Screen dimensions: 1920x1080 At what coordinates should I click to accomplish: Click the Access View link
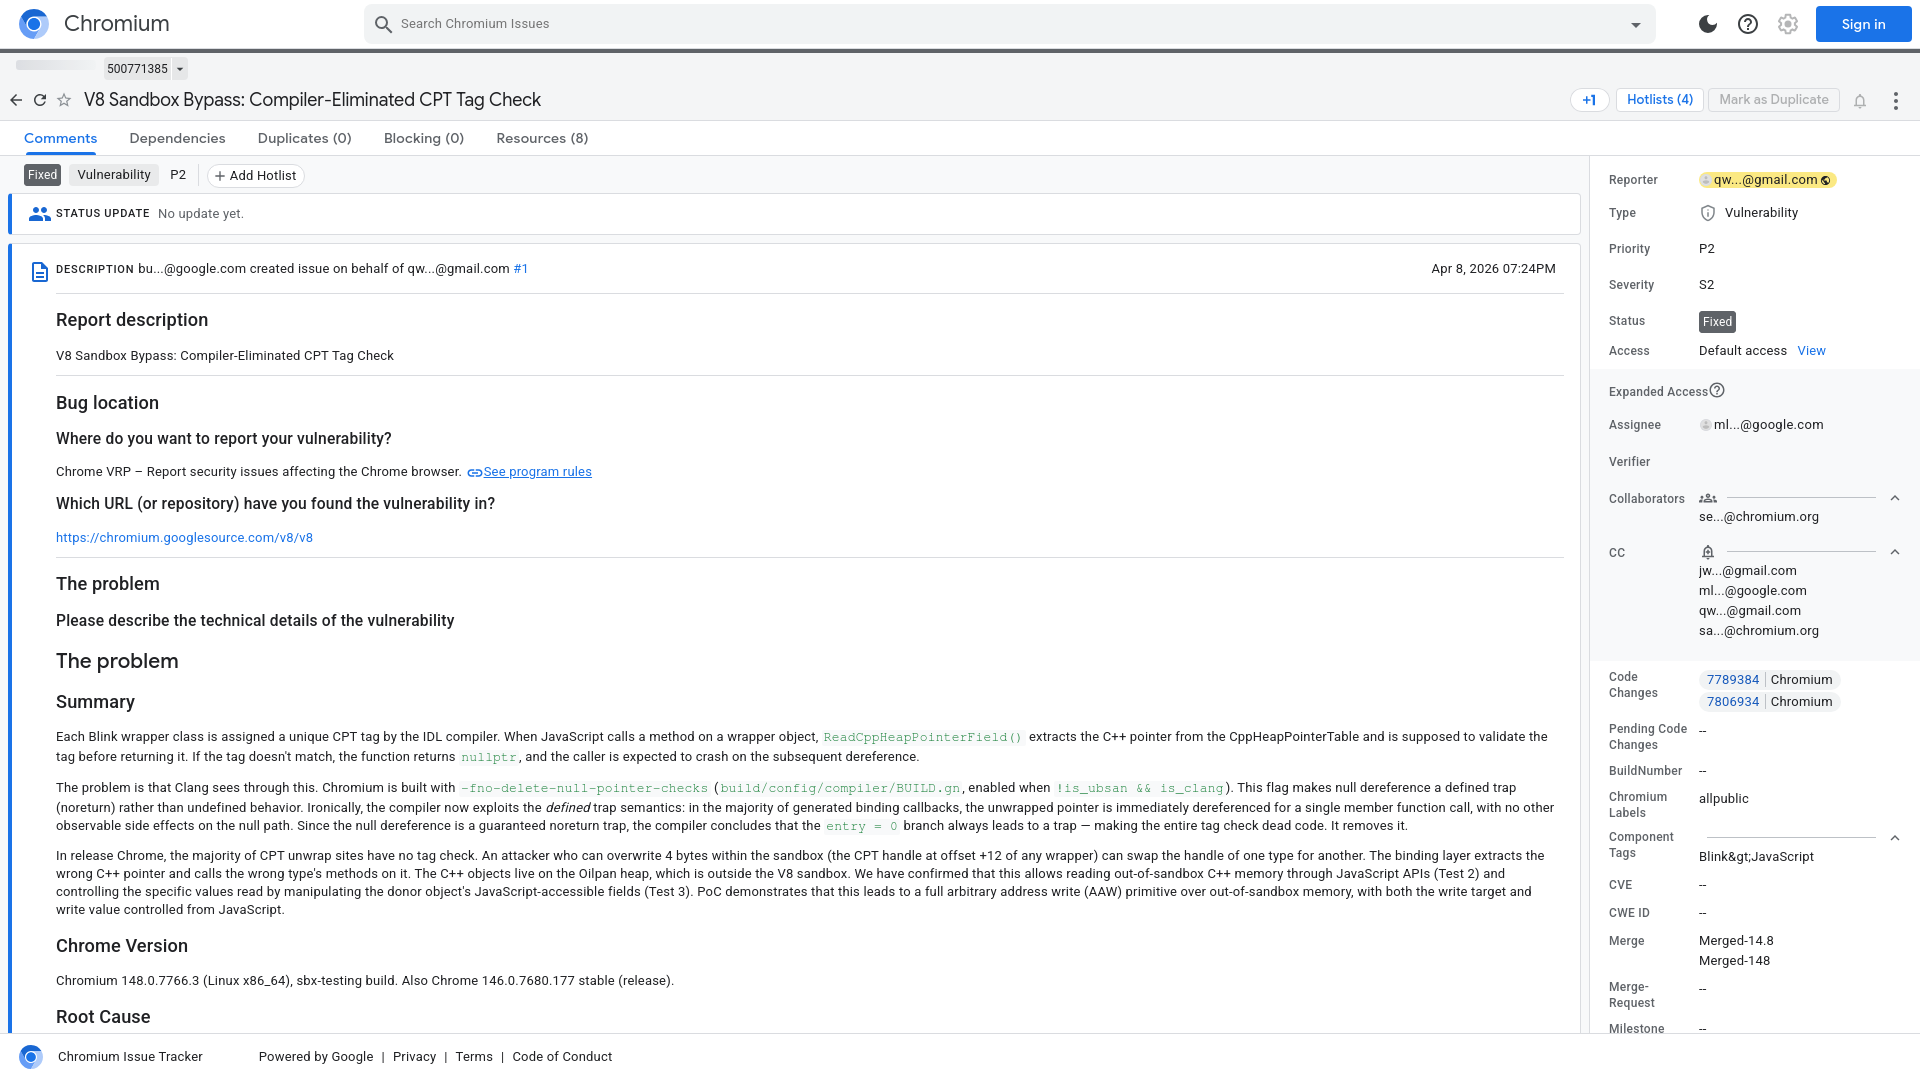(x=1811, y=351)
